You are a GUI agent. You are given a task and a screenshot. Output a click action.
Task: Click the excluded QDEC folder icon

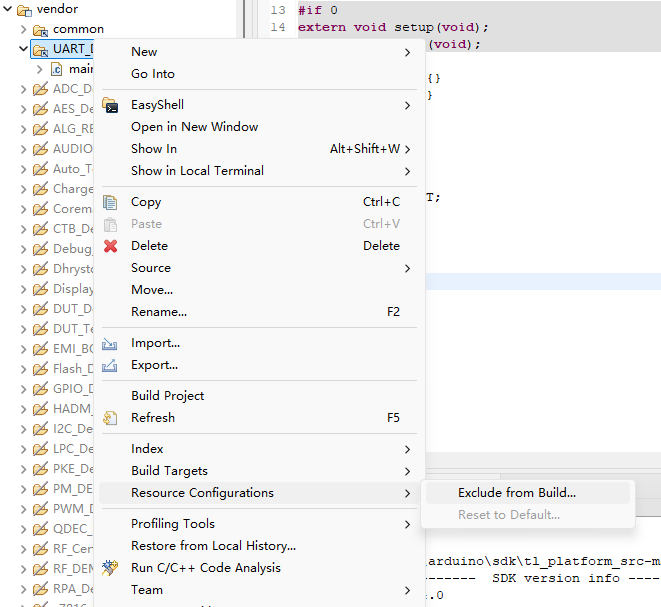tap(40, 529)
